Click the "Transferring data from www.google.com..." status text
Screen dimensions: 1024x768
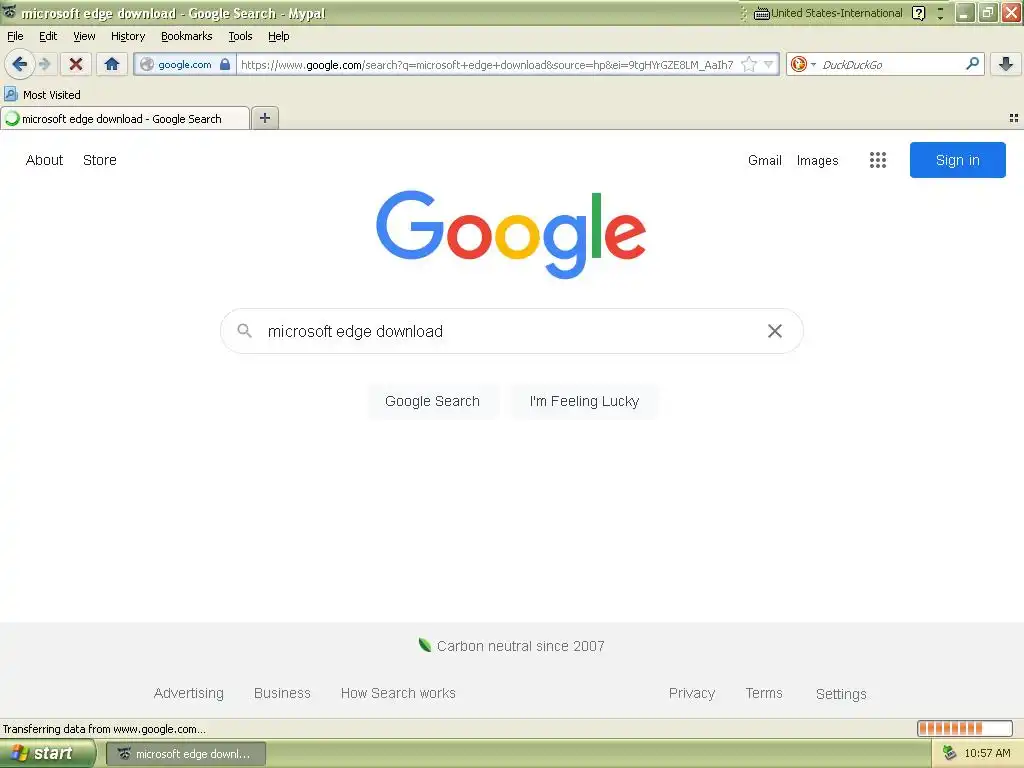click(104, 729)
